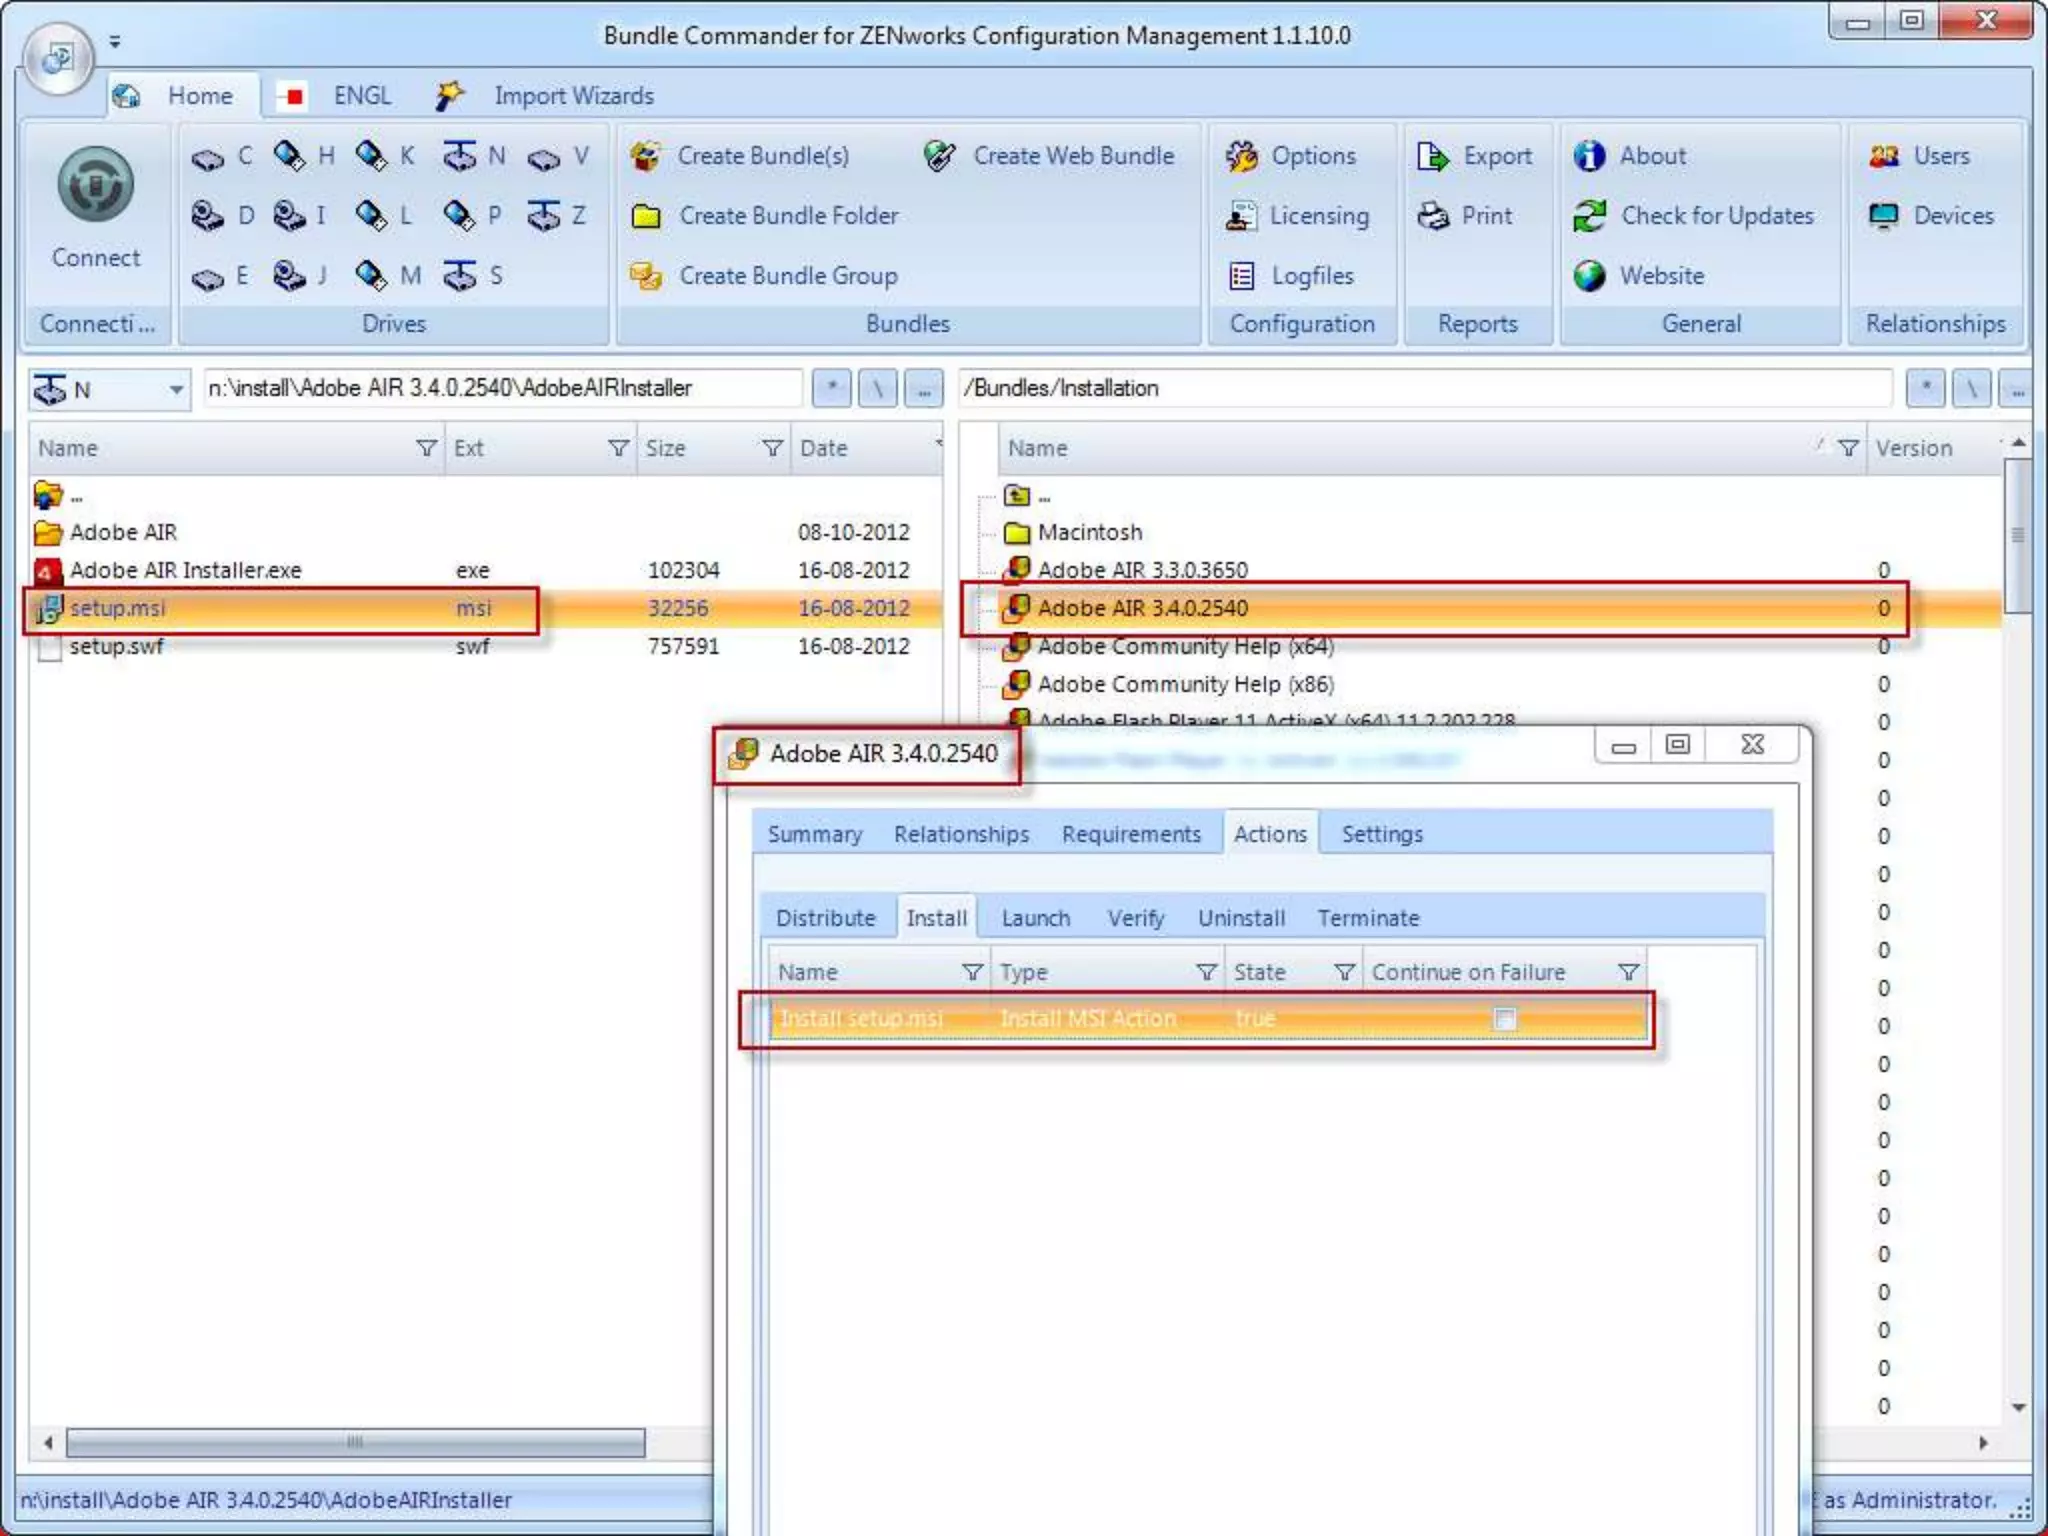
Task: Open the Logfiles icon
Action: [x=1242, y=276]
